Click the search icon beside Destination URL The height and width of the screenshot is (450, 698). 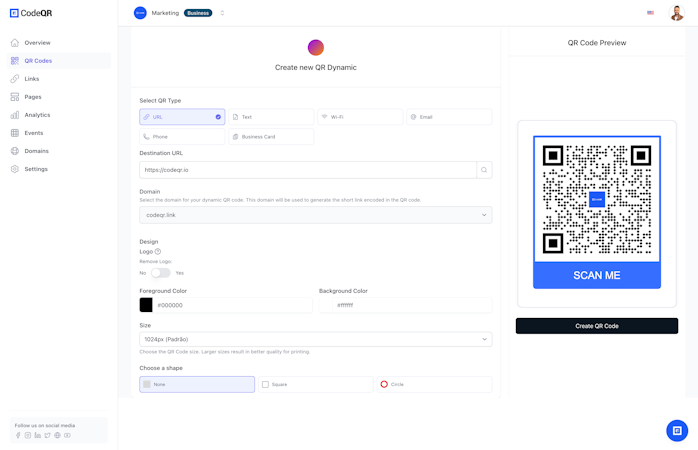[484, 170]
